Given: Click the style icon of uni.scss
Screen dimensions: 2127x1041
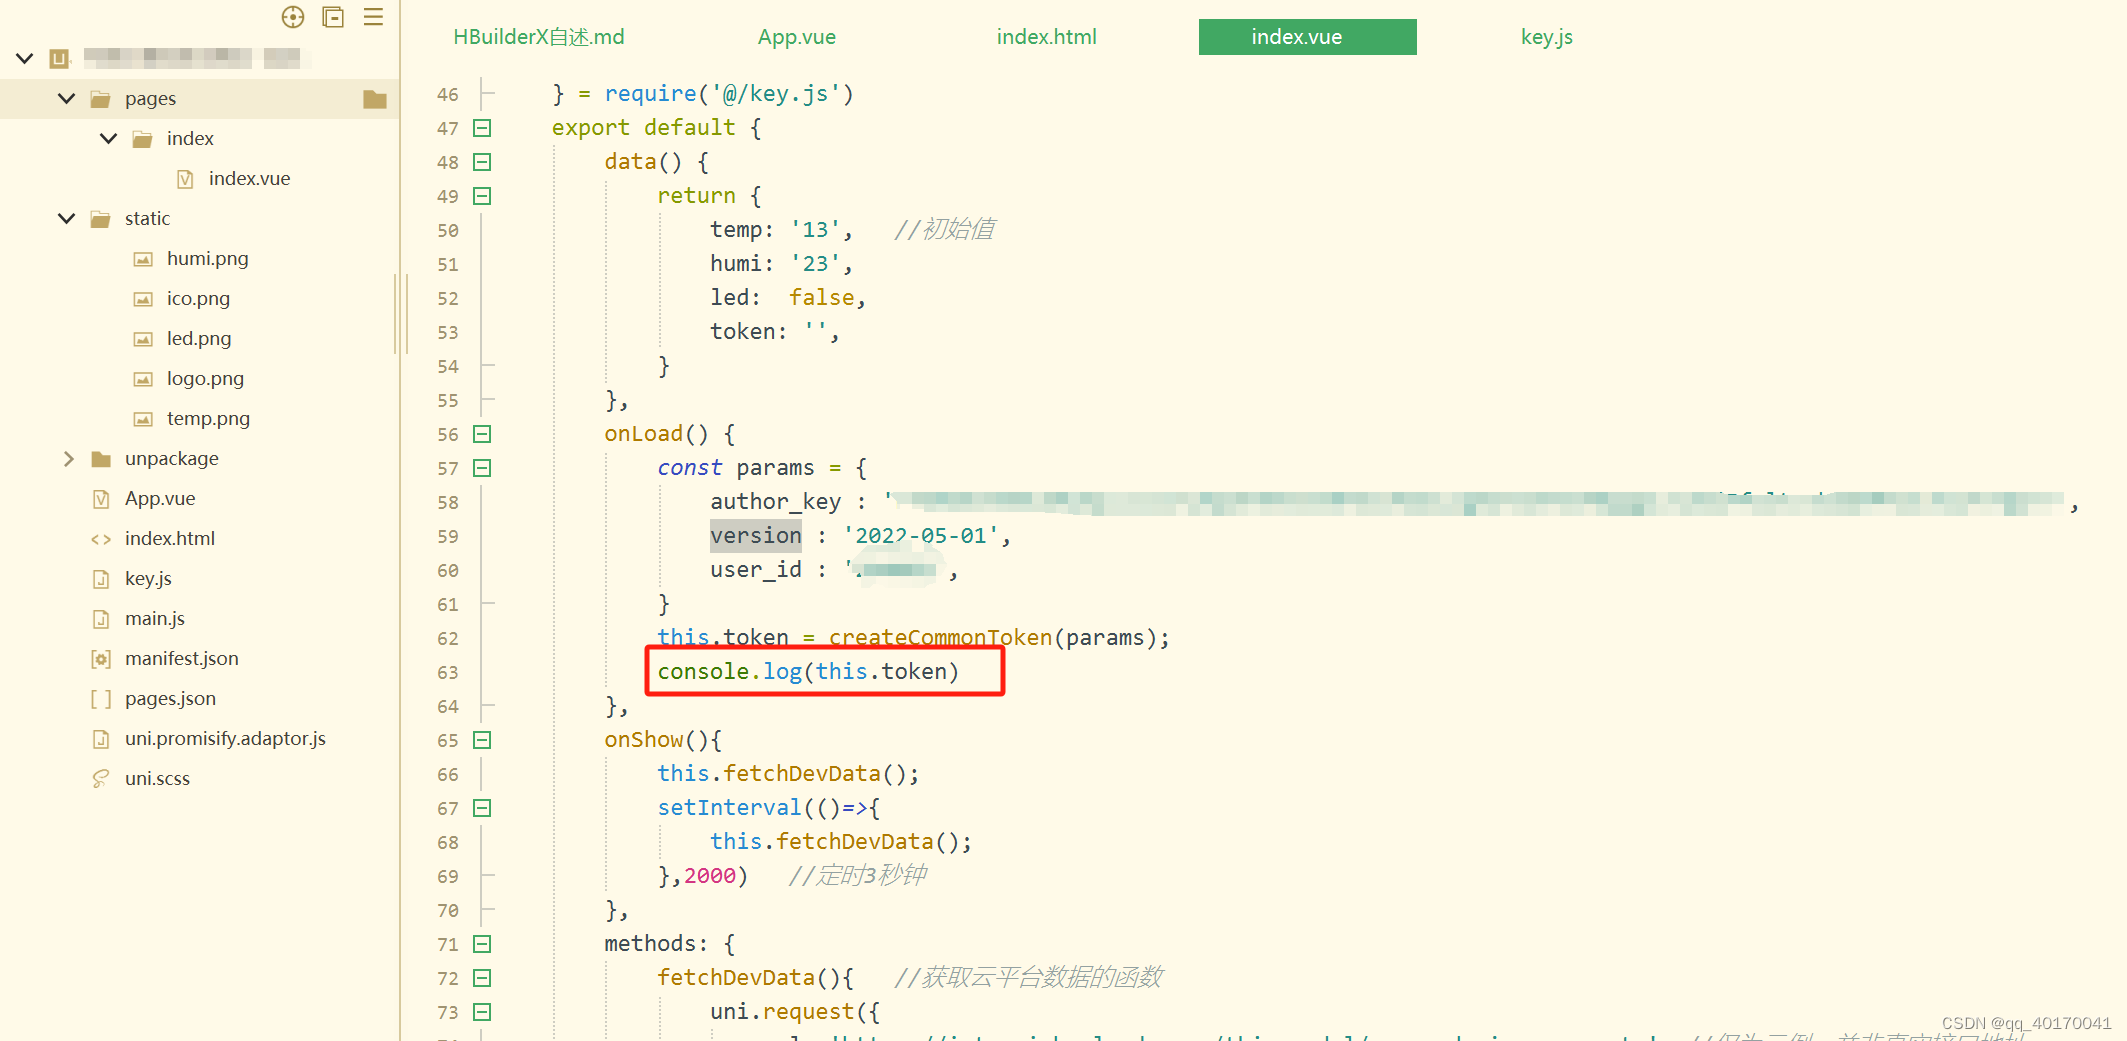Looking at the screenshot, I should click(x=101, y=779).
